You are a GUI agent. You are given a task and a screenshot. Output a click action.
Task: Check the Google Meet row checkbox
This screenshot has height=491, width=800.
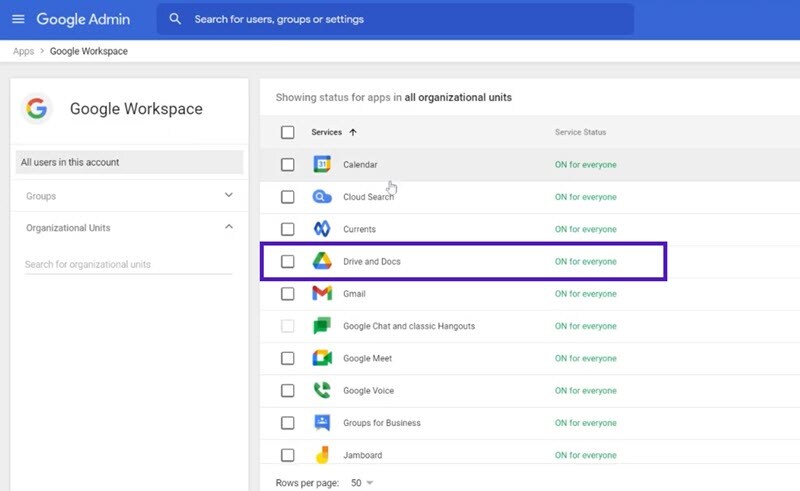(x=288, y=358)
